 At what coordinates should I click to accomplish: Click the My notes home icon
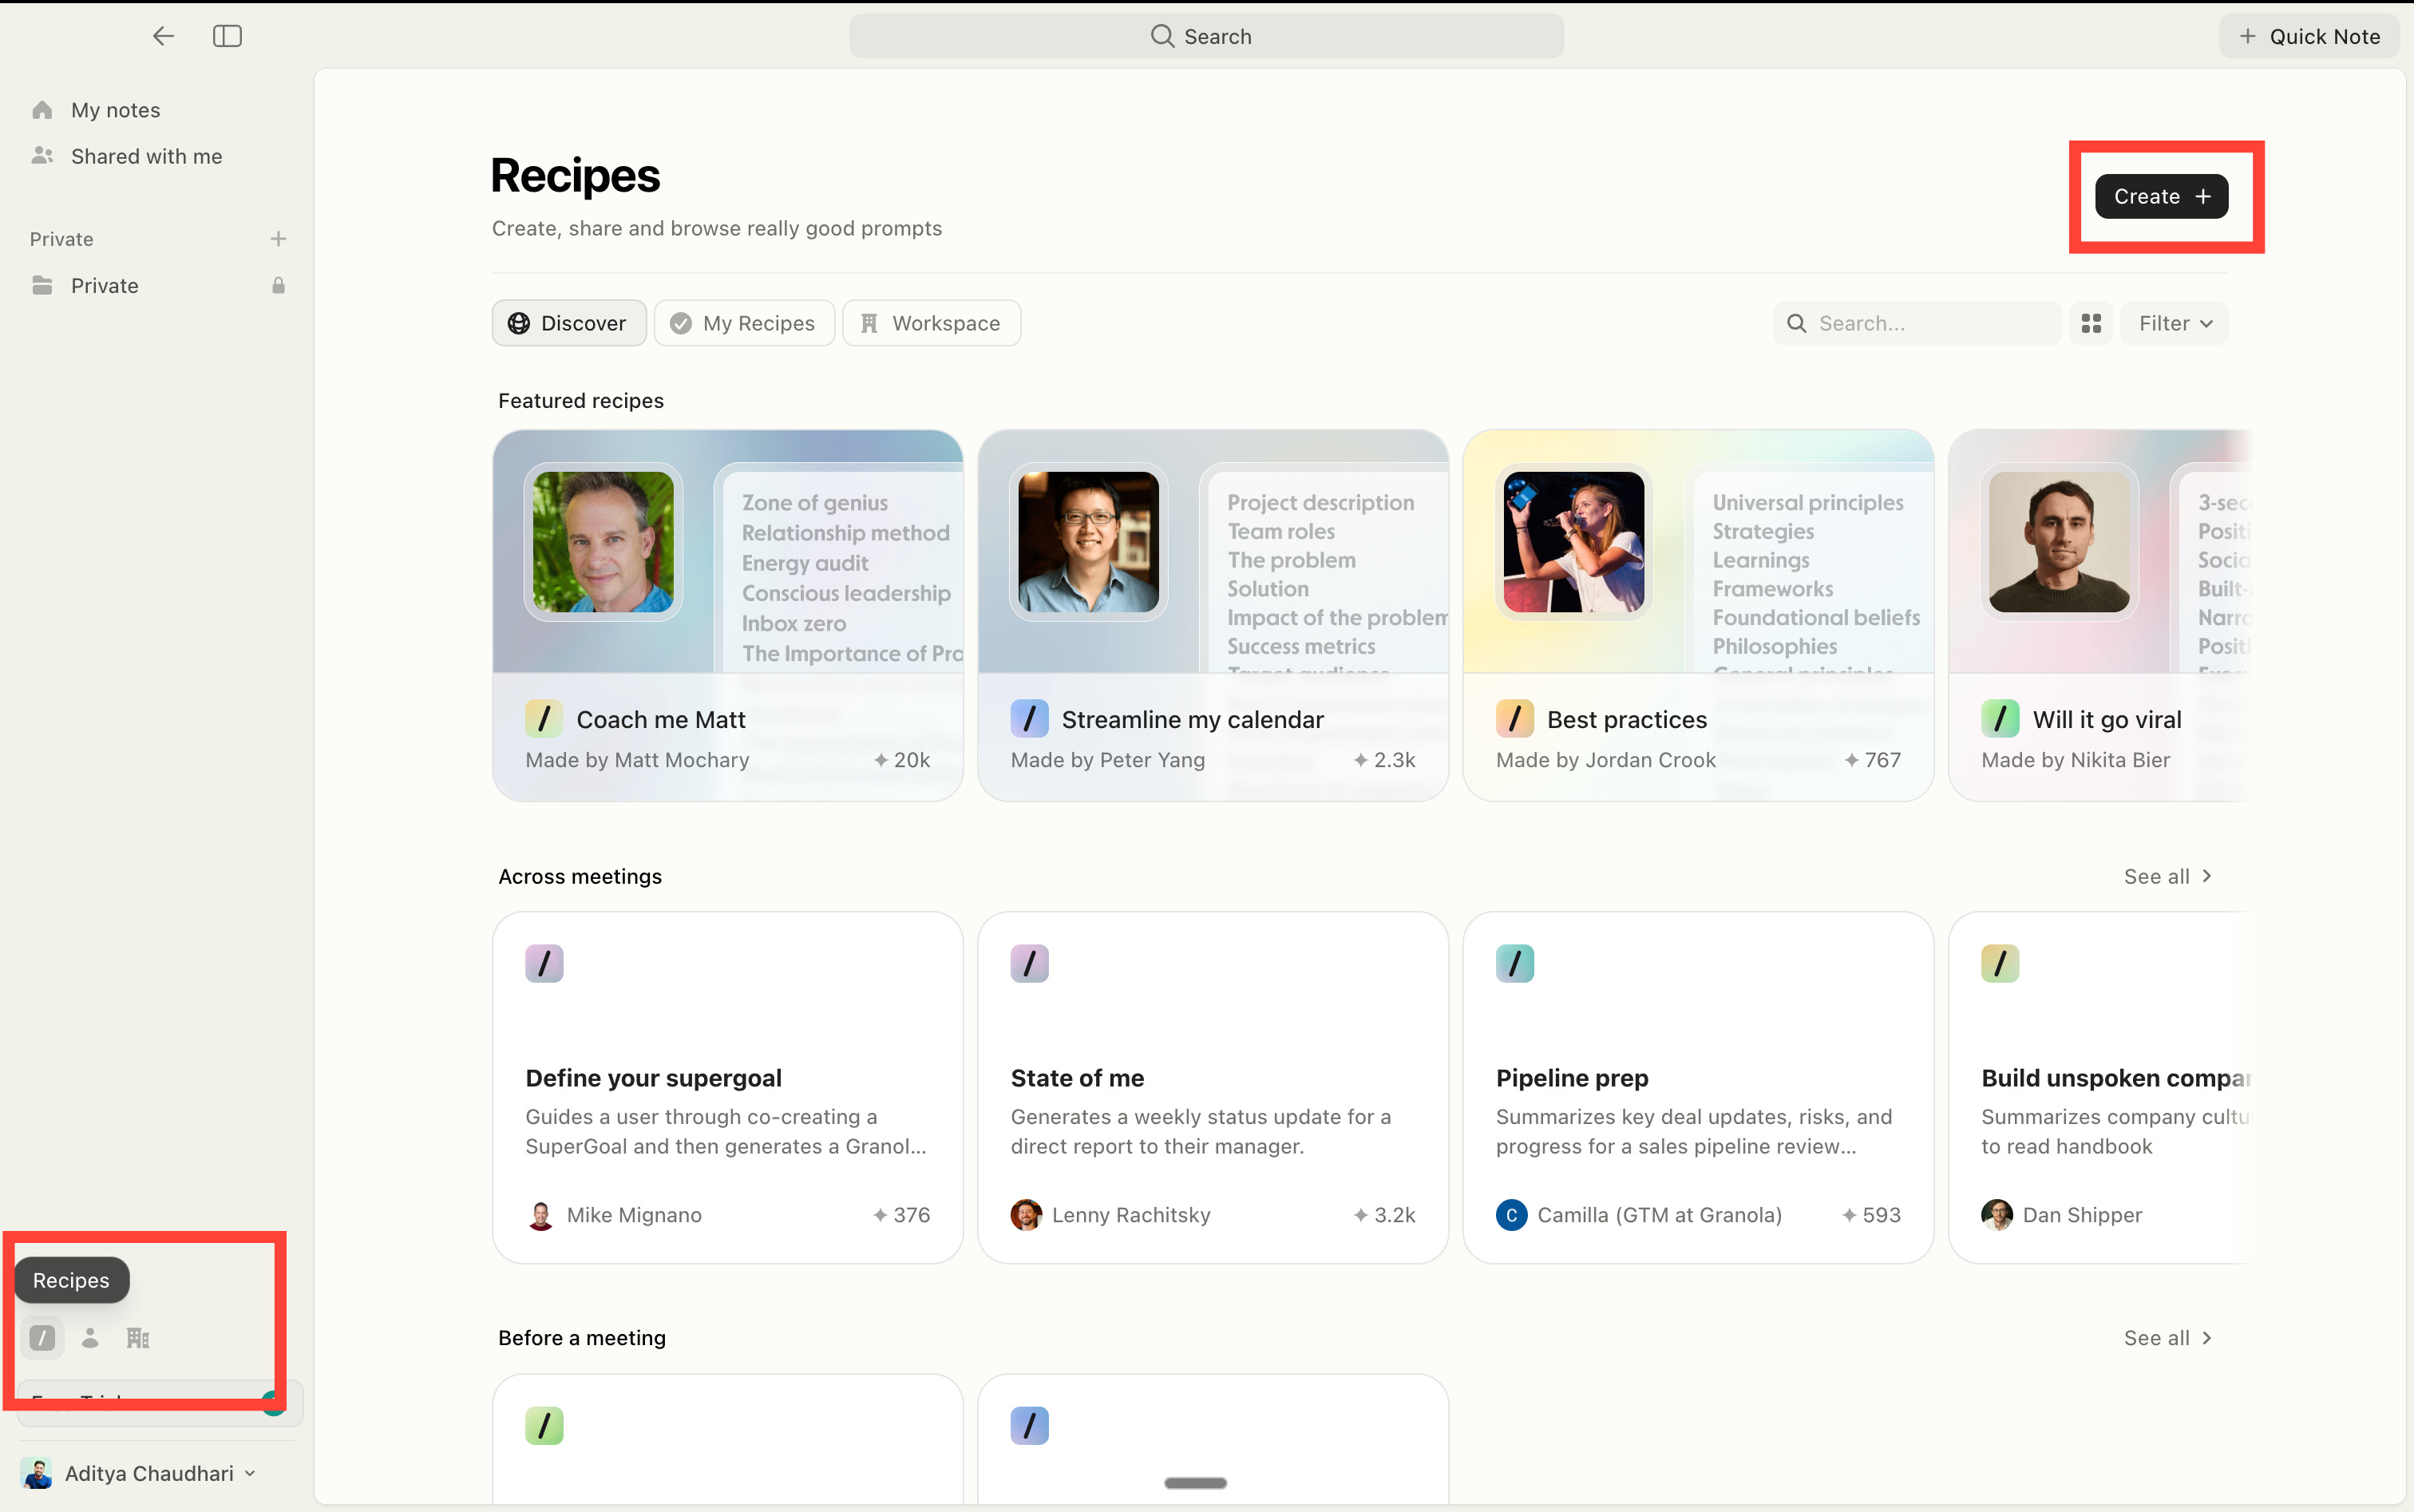coord(42,110)
